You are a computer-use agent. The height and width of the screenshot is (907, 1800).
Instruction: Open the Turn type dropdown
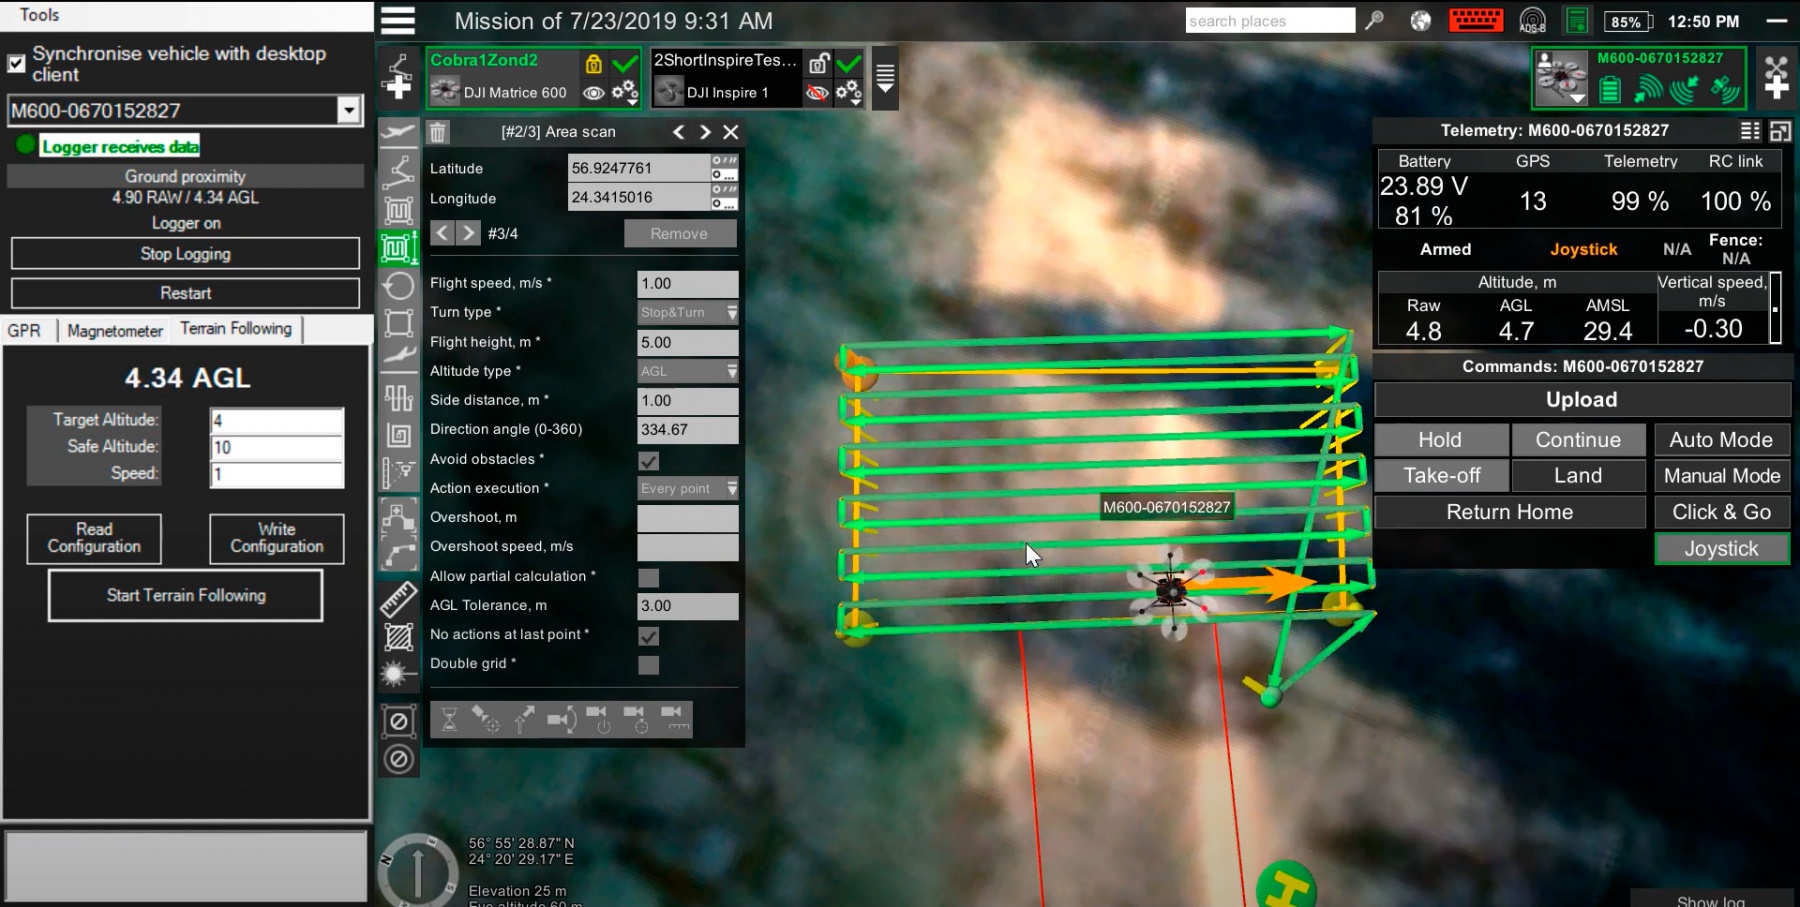tap(688, 313)
